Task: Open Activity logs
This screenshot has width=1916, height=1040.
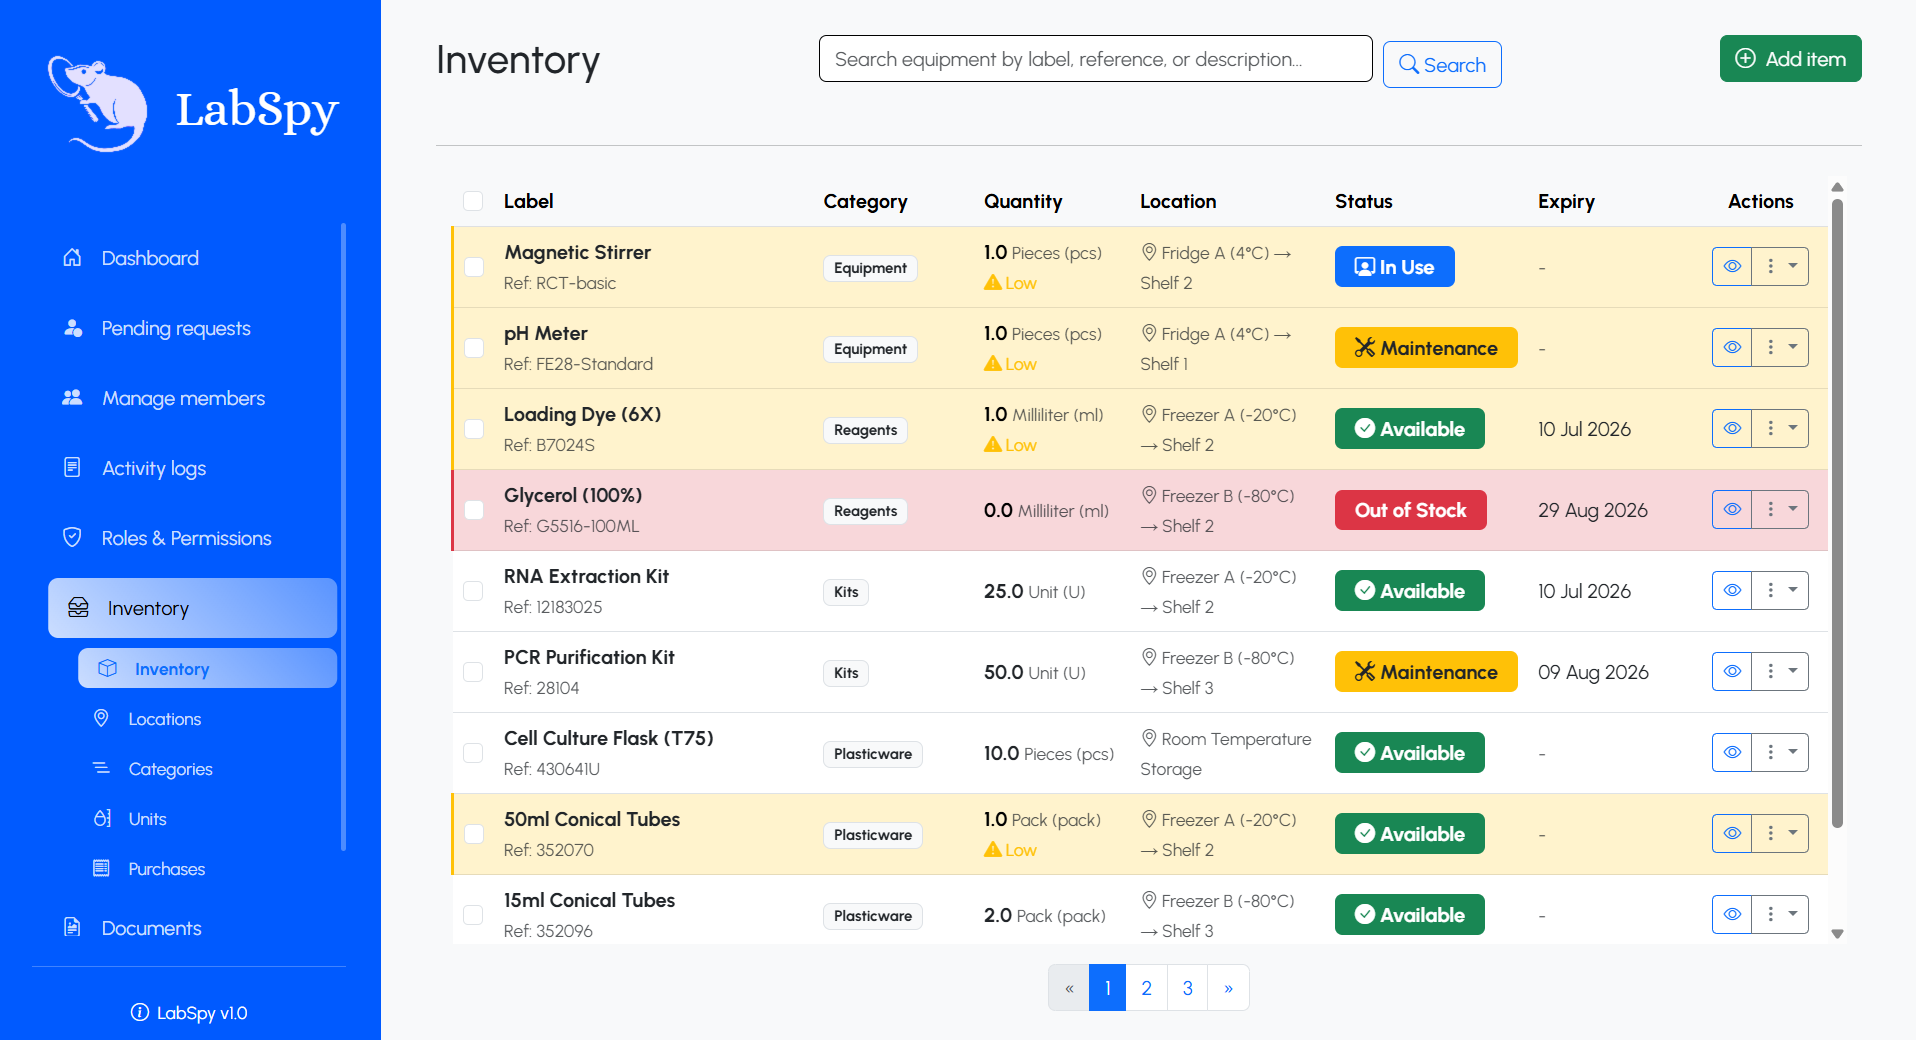Action: [x=154, y=468]
